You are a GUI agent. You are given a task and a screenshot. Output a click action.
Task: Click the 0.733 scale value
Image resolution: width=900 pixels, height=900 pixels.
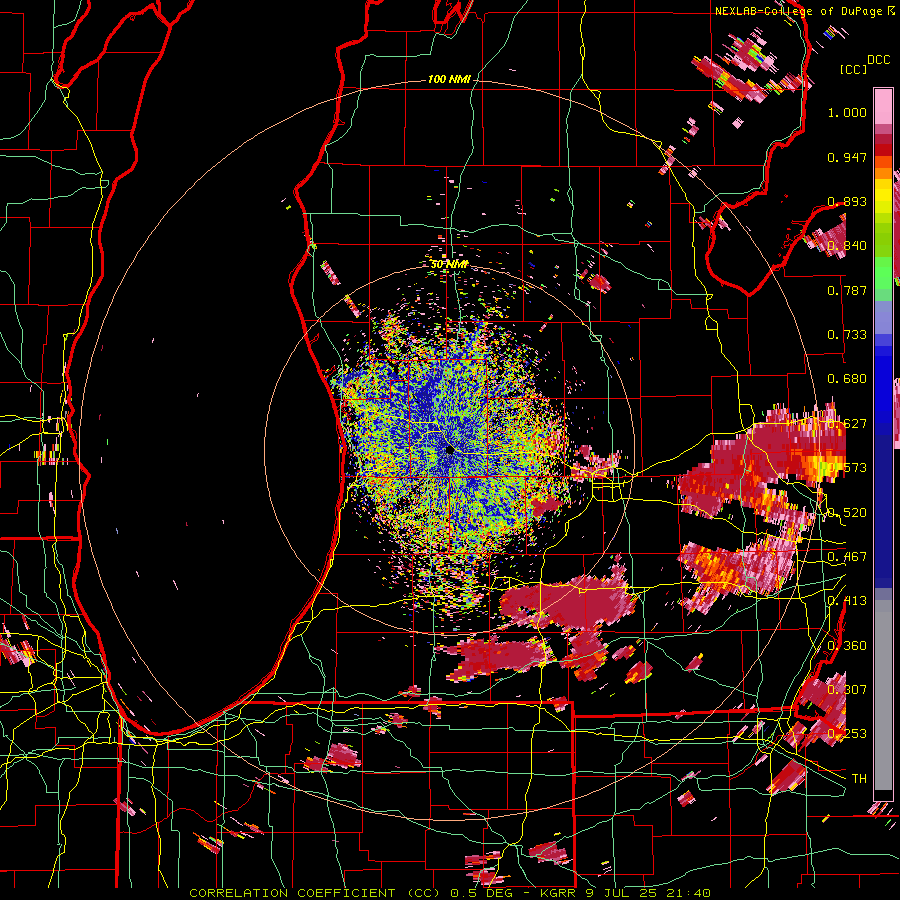point(847,335)
